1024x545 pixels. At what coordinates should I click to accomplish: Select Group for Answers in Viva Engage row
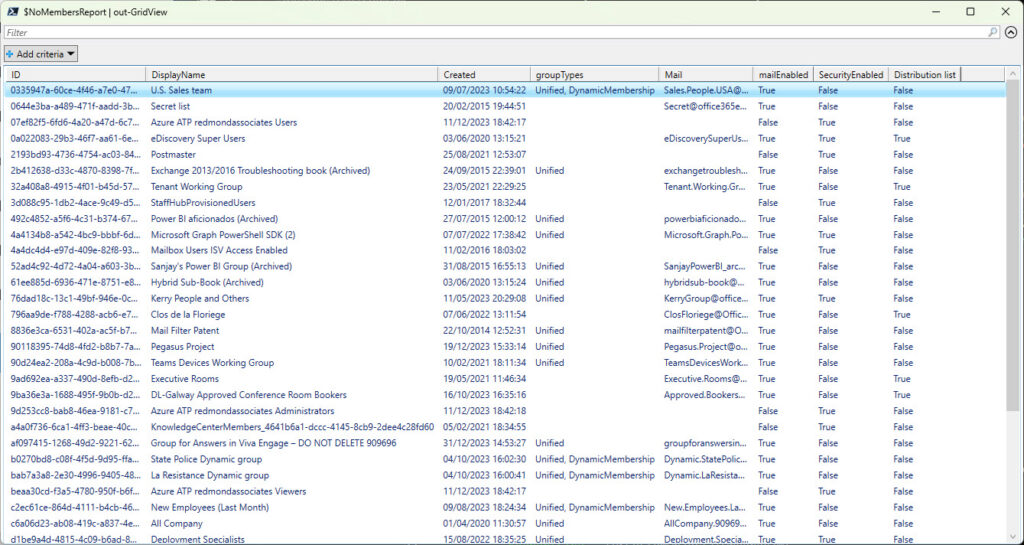click(505, 443)
